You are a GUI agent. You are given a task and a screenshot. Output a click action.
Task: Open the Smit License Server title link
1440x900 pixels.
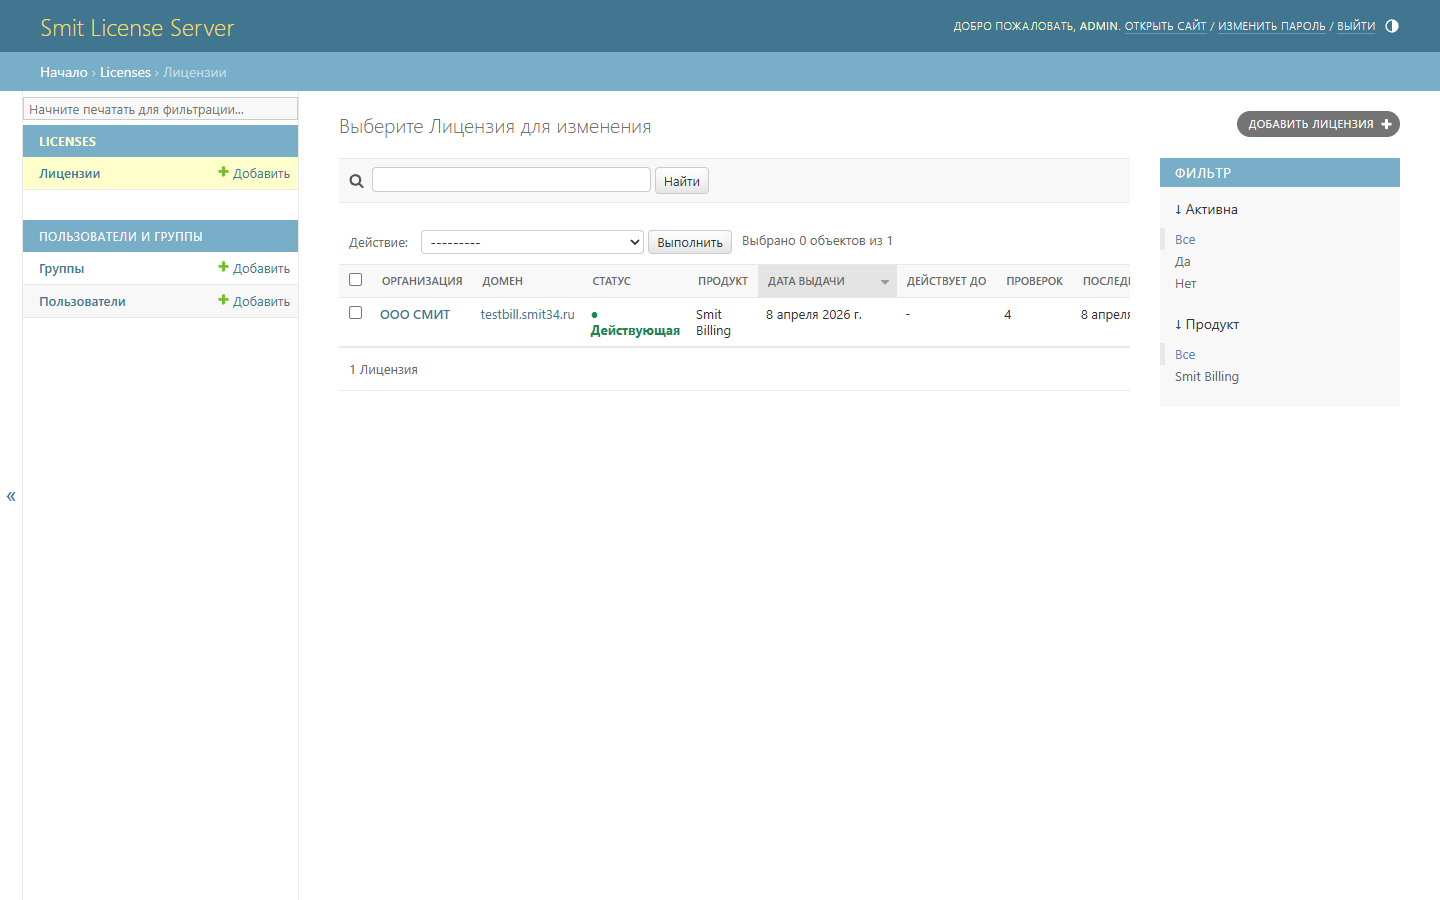(137, 28)
